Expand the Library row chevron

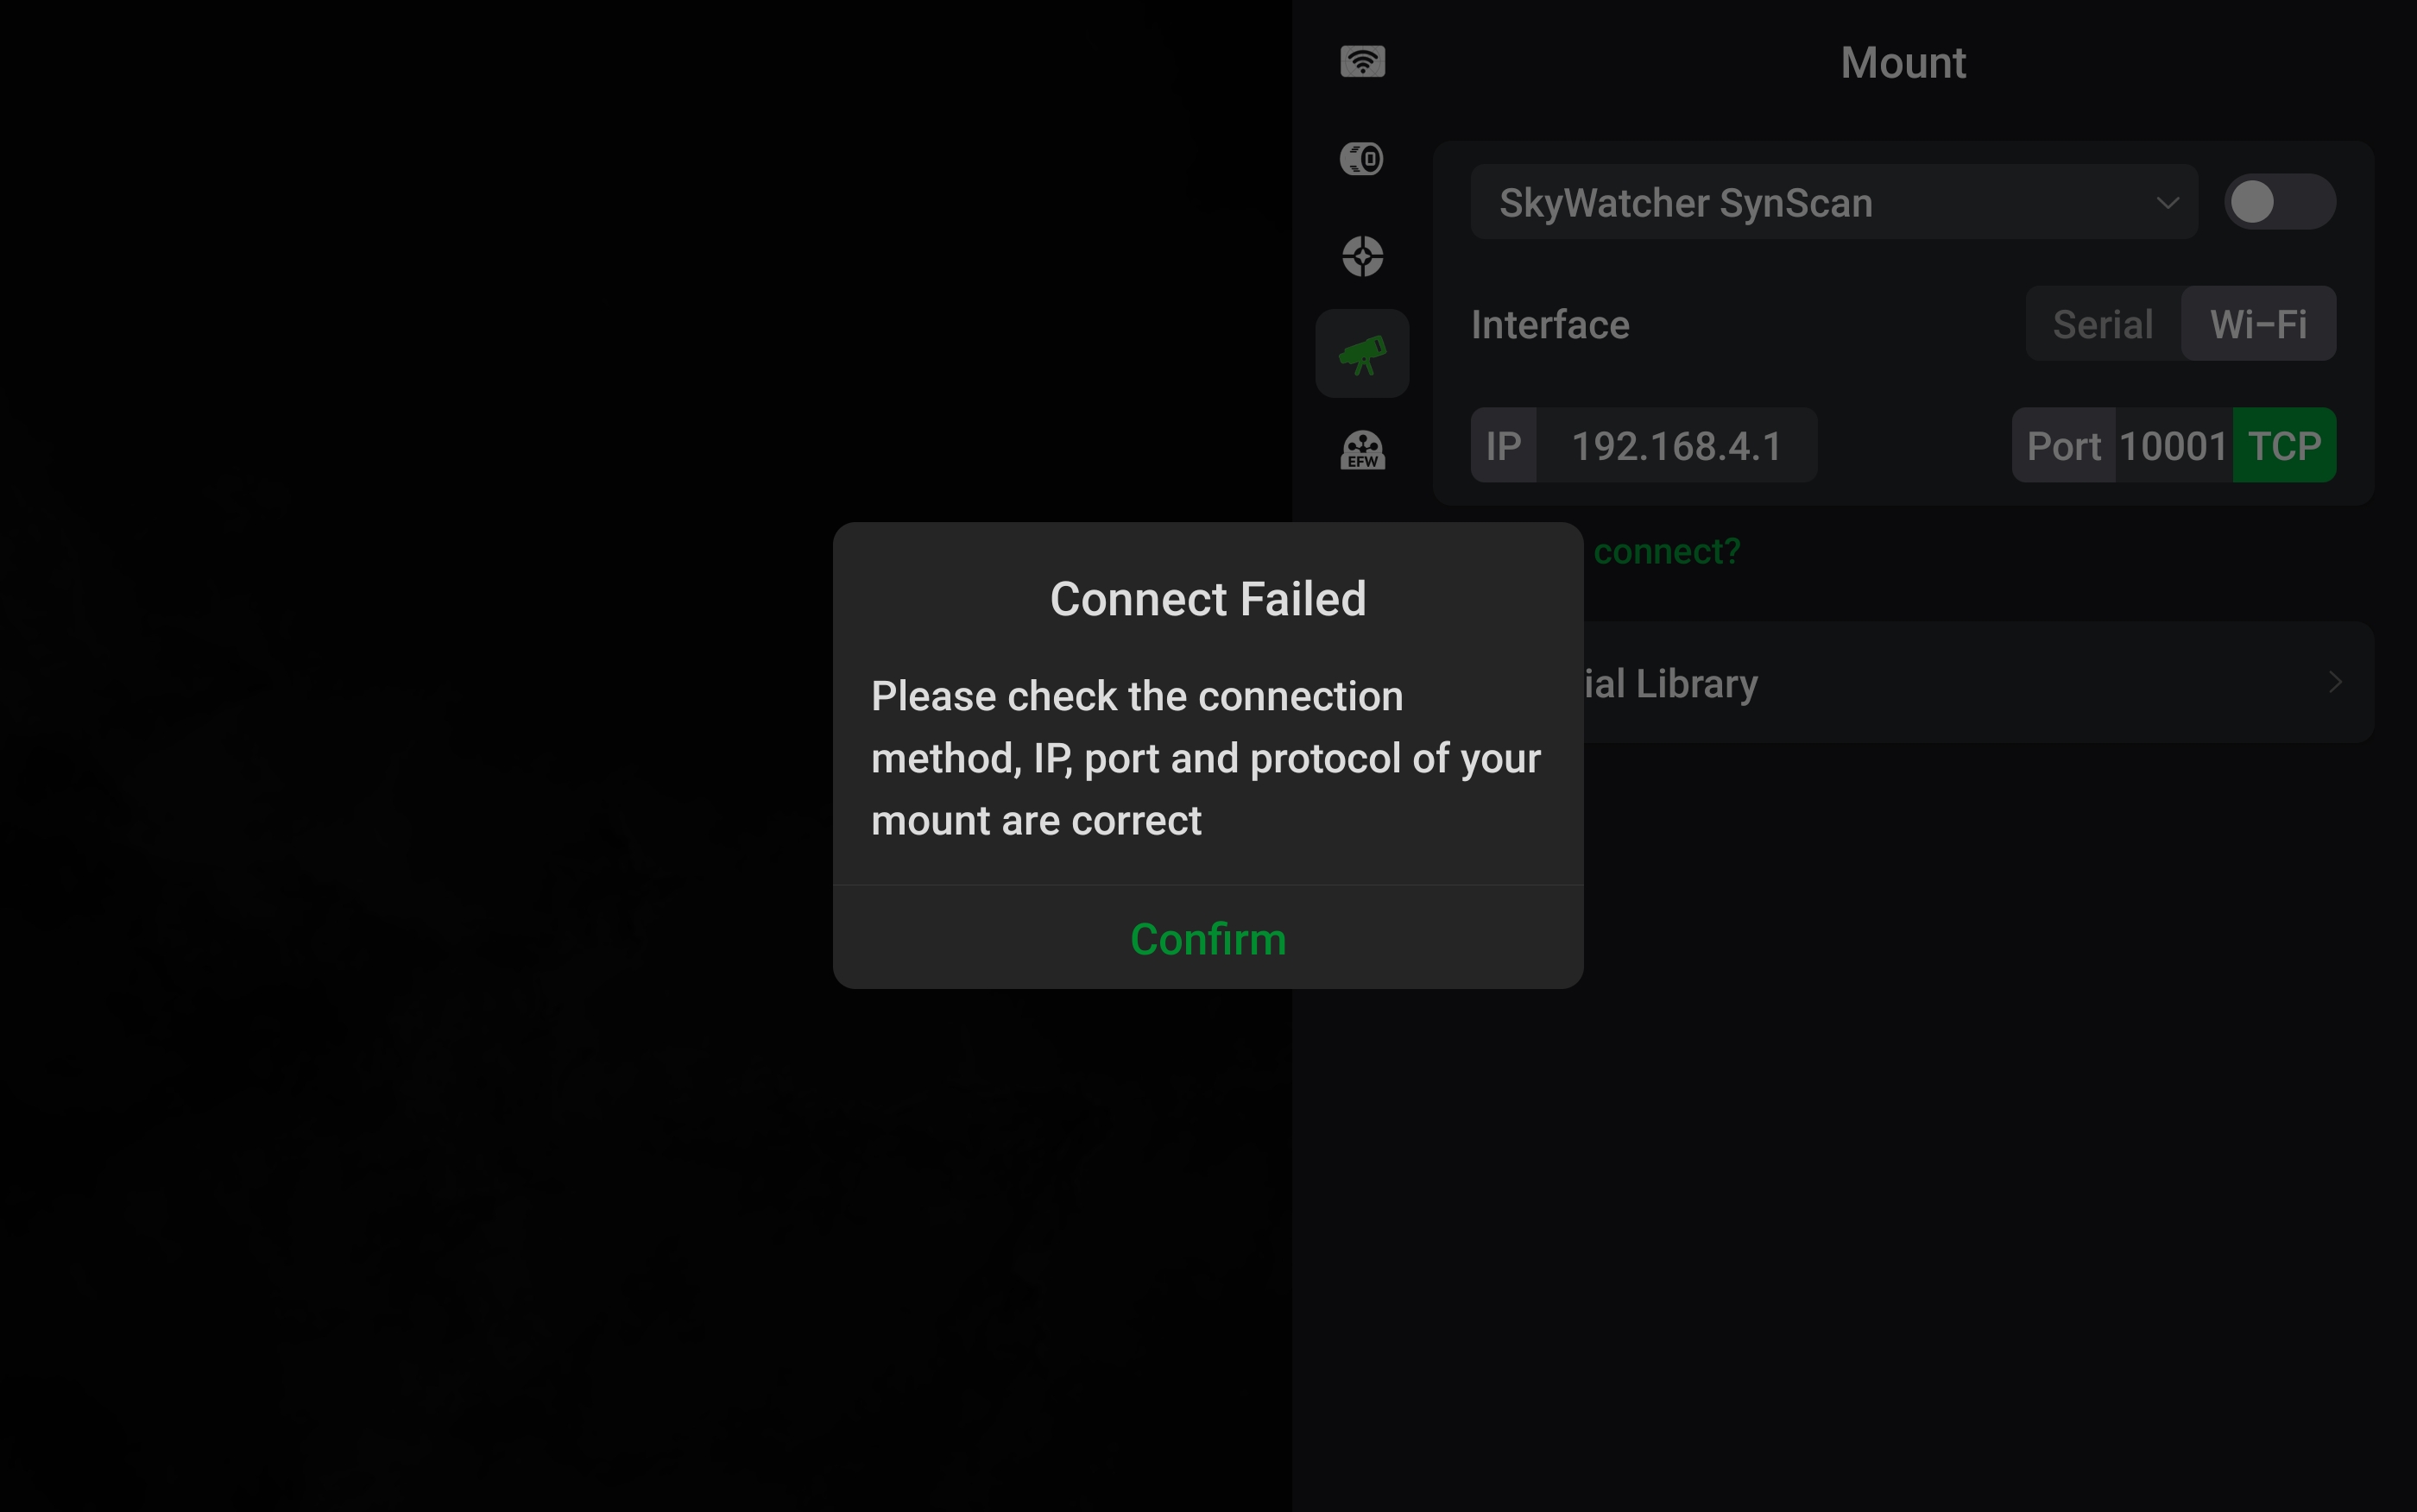tap(2335, 682)
